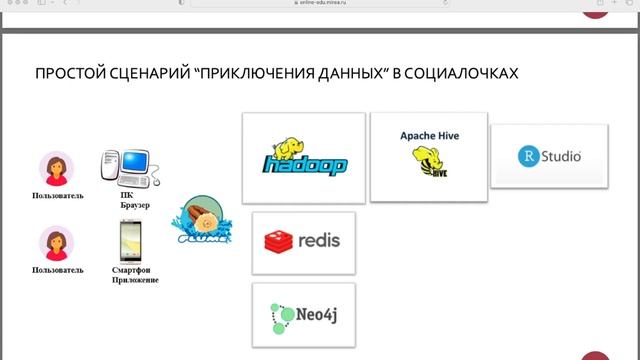Open the privacy shield report icon

[181, 2]
